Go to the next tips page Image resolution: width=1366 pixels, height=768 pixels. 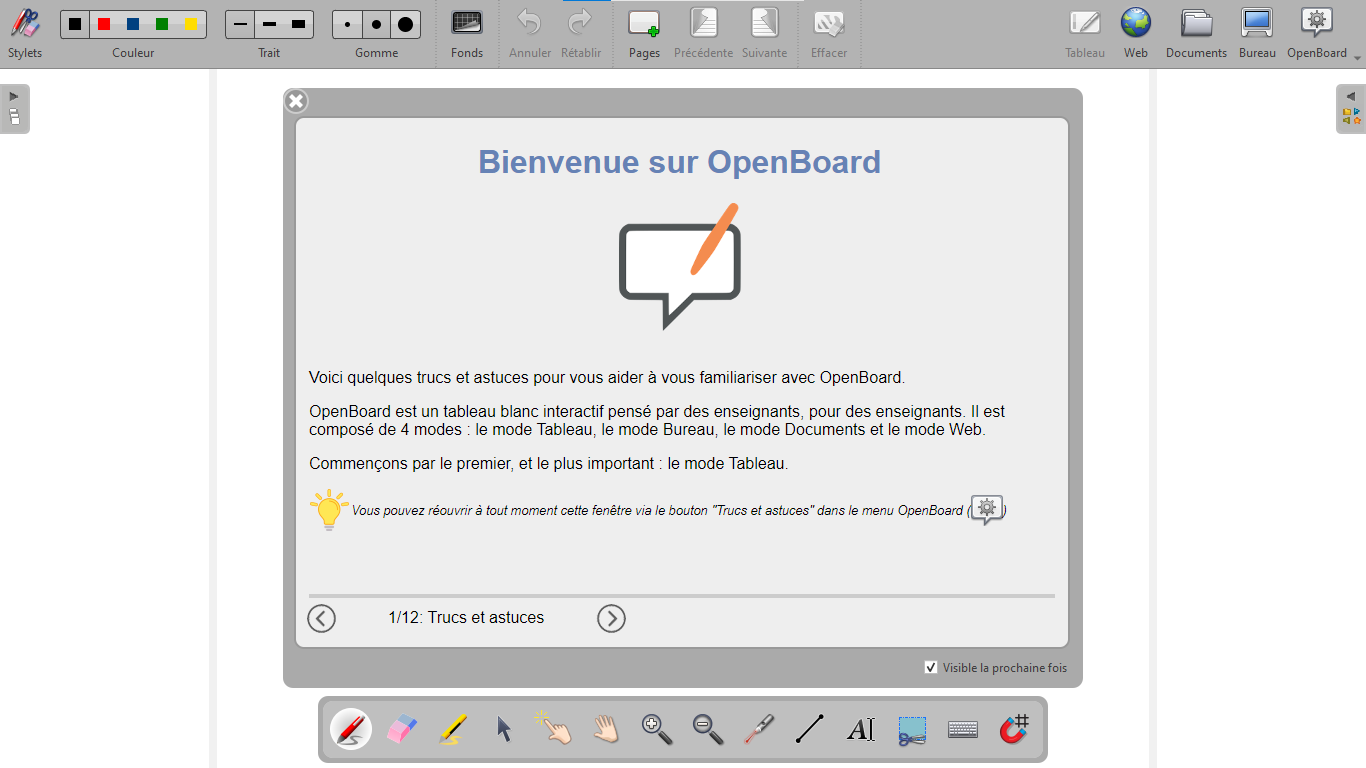pos(611,618)
